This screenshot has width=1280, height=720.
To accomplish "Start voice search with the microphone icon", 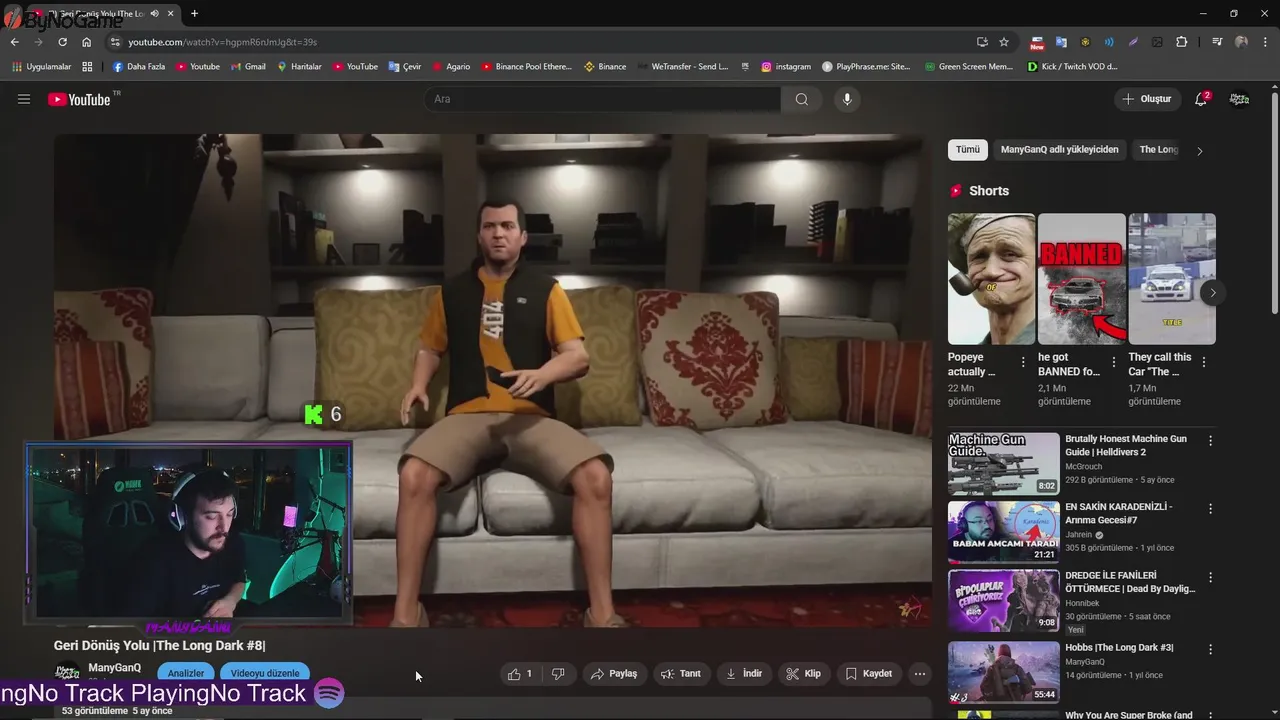I will (847, 99).
